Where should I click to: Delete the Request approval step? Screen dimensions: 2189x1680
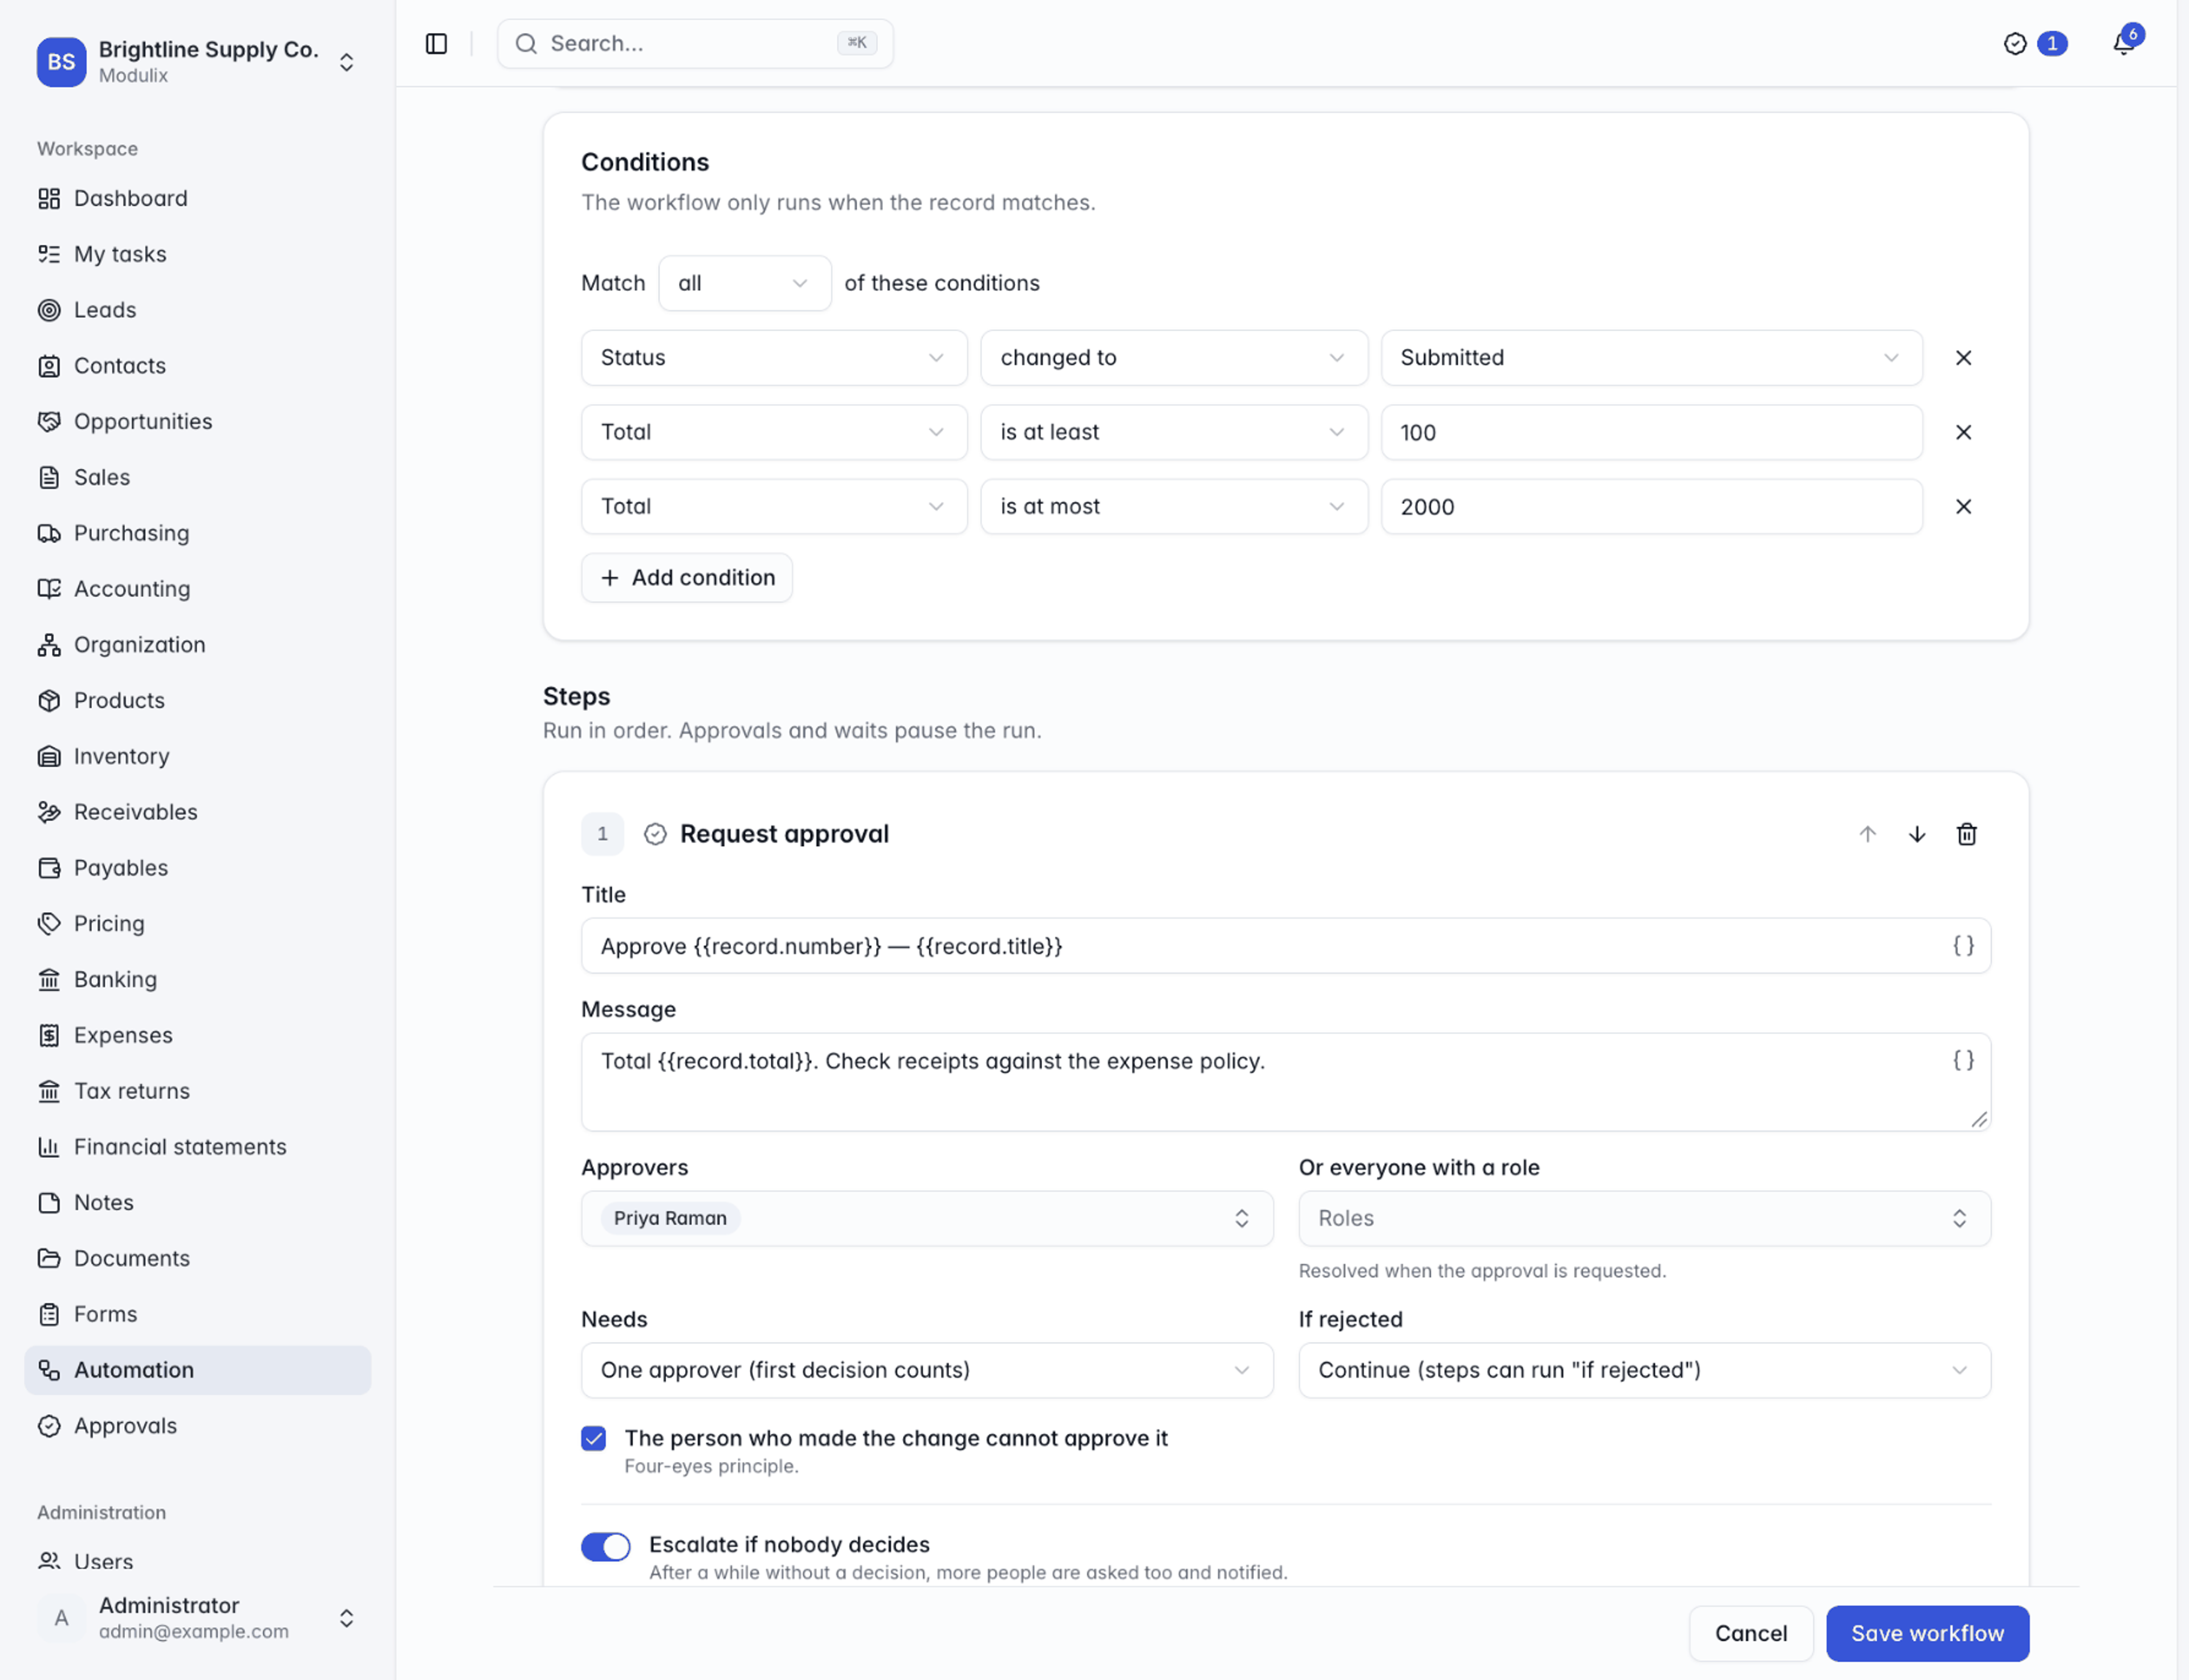click(x=1966, y=834)
